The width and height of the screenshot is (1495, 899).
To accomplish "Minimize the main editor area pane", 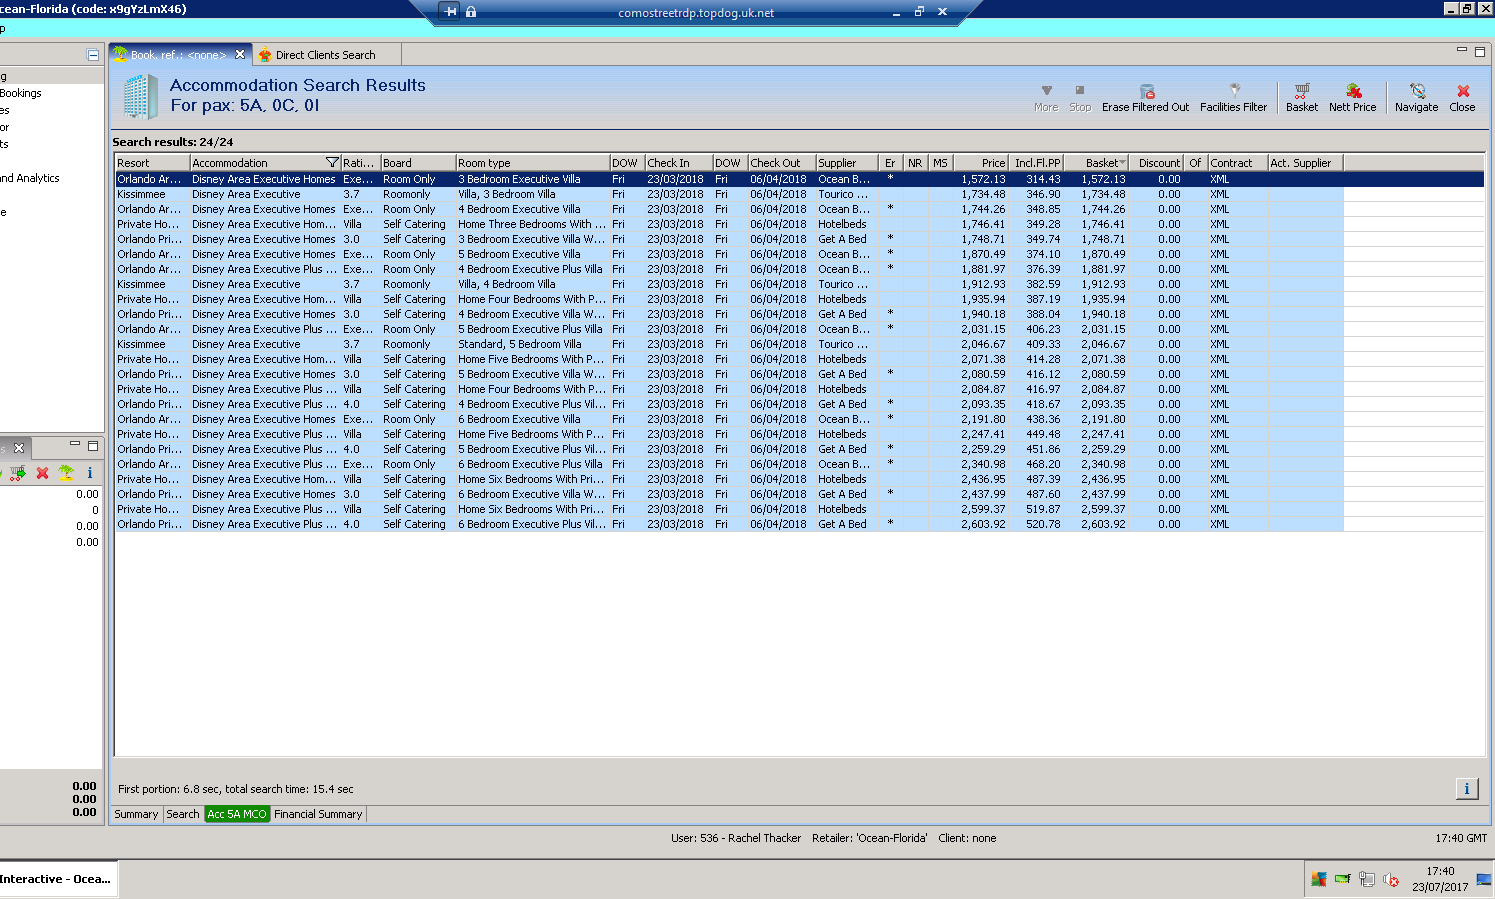I will tap(1461, 50).
